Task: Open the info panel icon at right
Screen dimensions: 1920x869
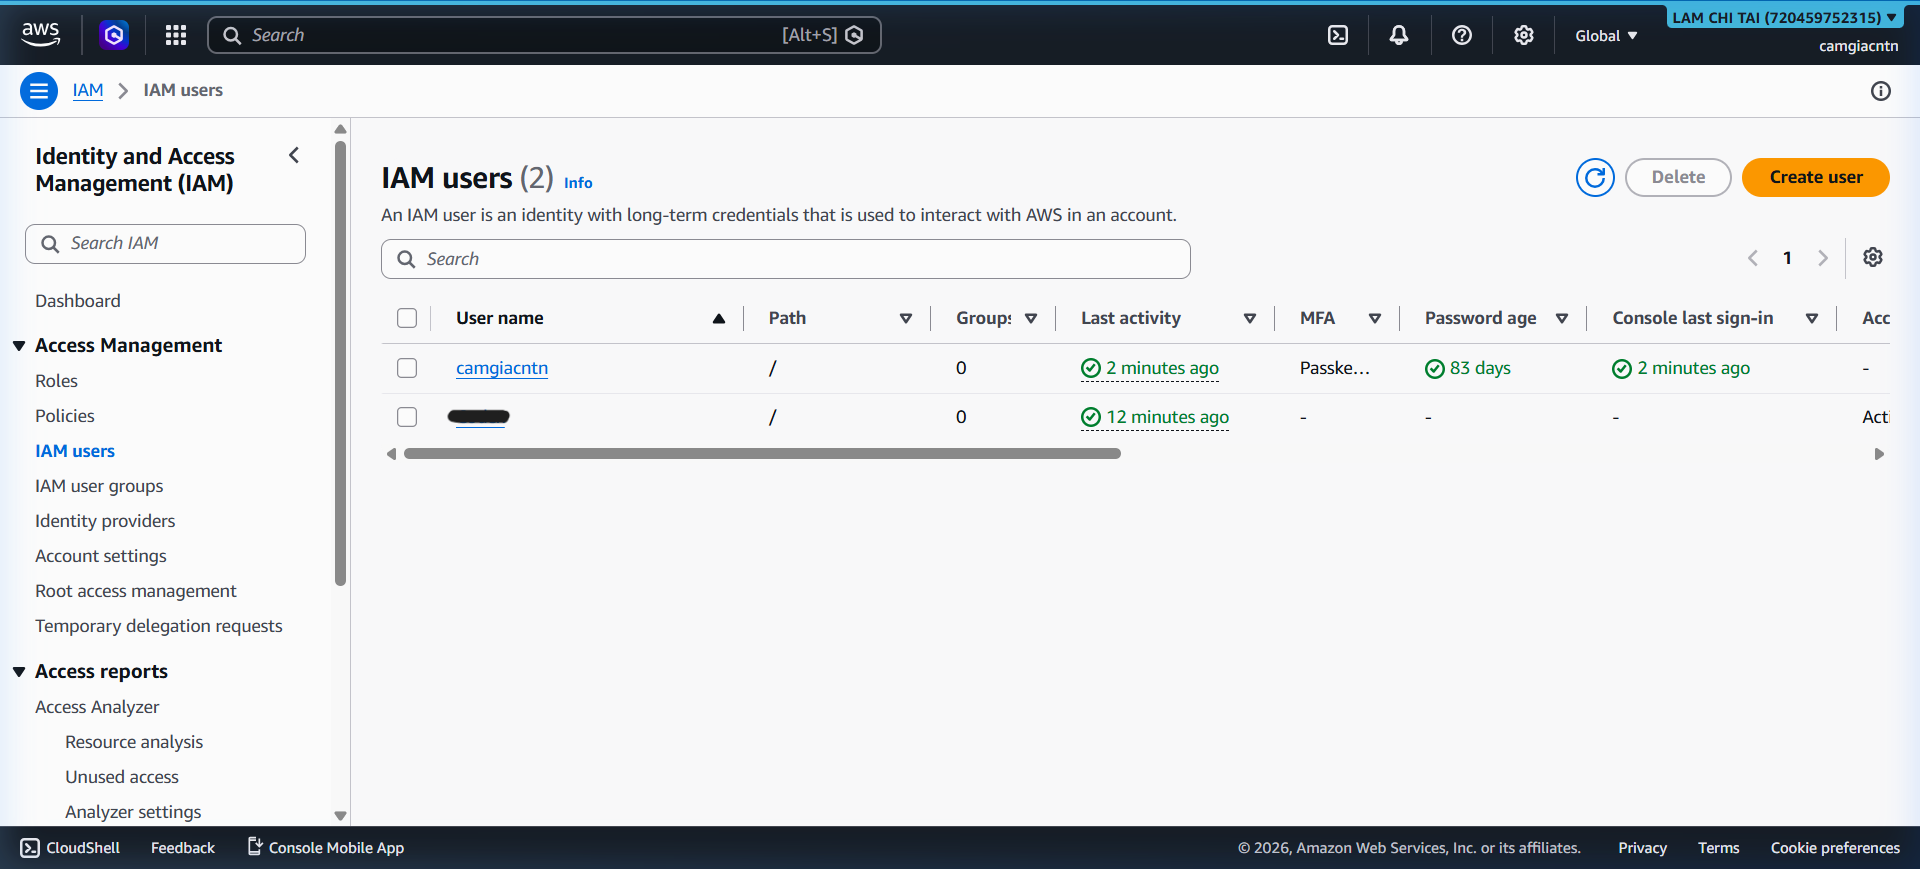Action: coord(1881,91)
